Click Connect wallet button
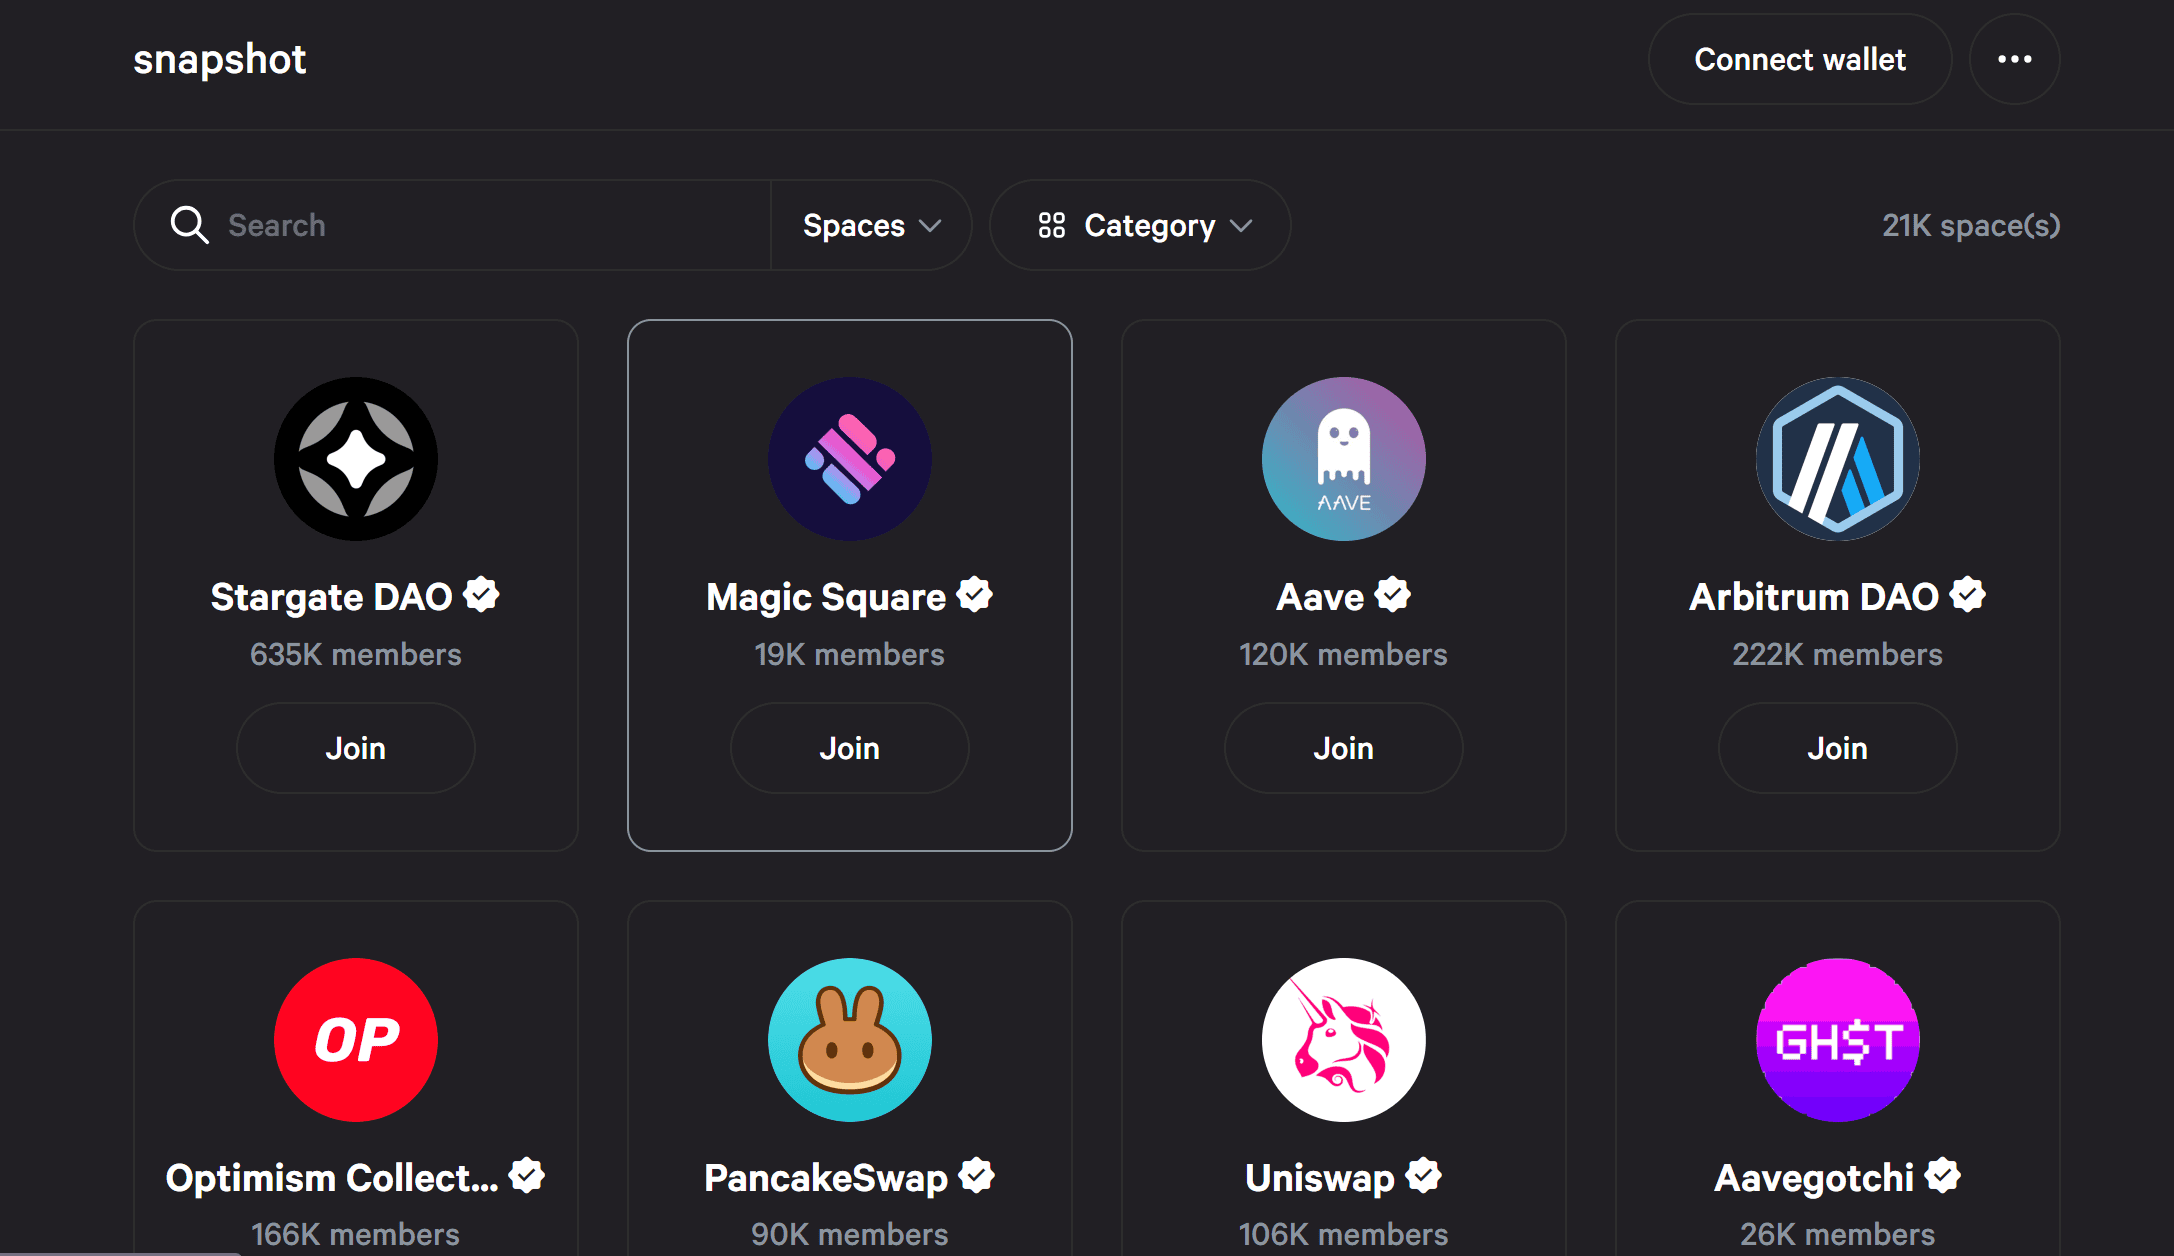2174x1256 pixels. point(1799,59)
